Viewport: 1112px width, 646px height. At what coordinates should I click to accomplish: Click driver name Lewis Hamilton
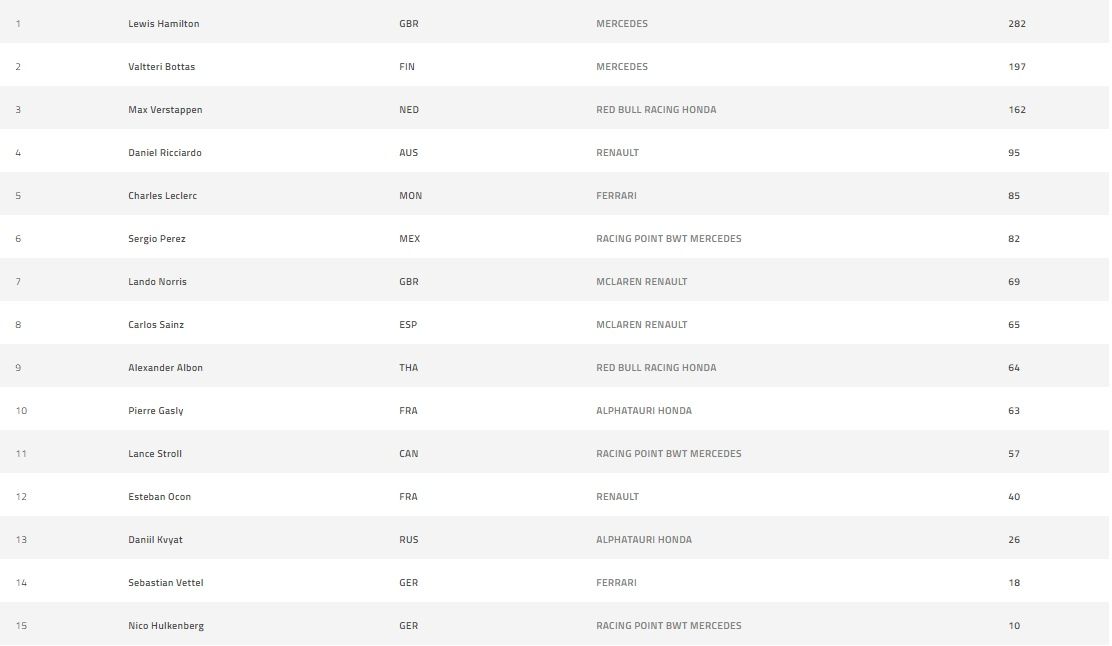[164, 23]
